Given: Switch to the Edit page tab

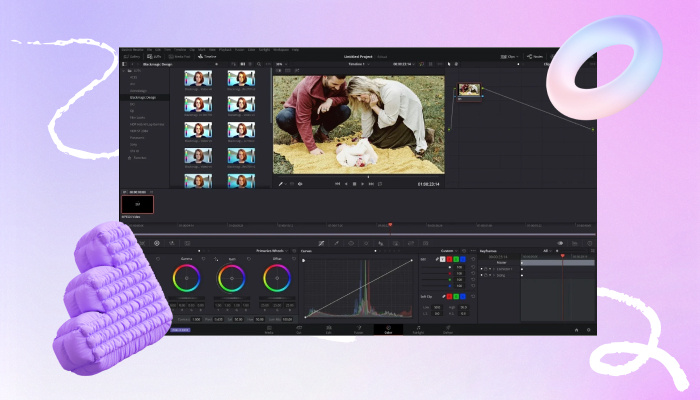Looking at the screenshot, I should (x=329, y=329).
